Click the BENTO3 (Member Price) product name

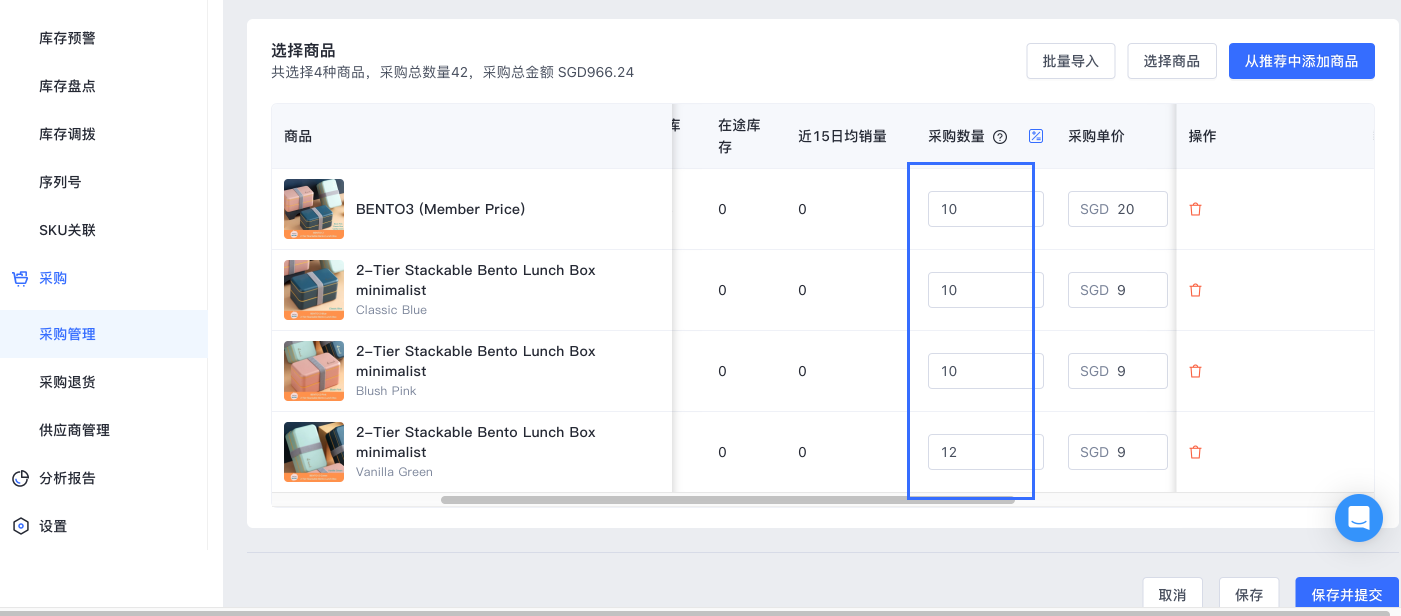pyautogui.click(x=440, y=209)
